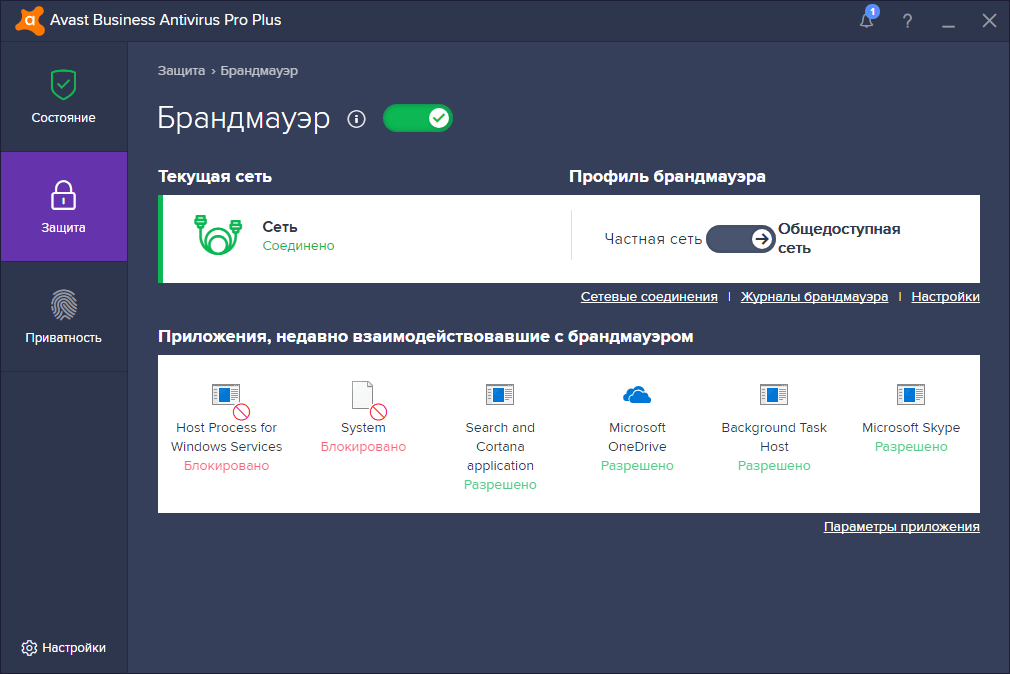Click Search and Cortana application icon

500,394
